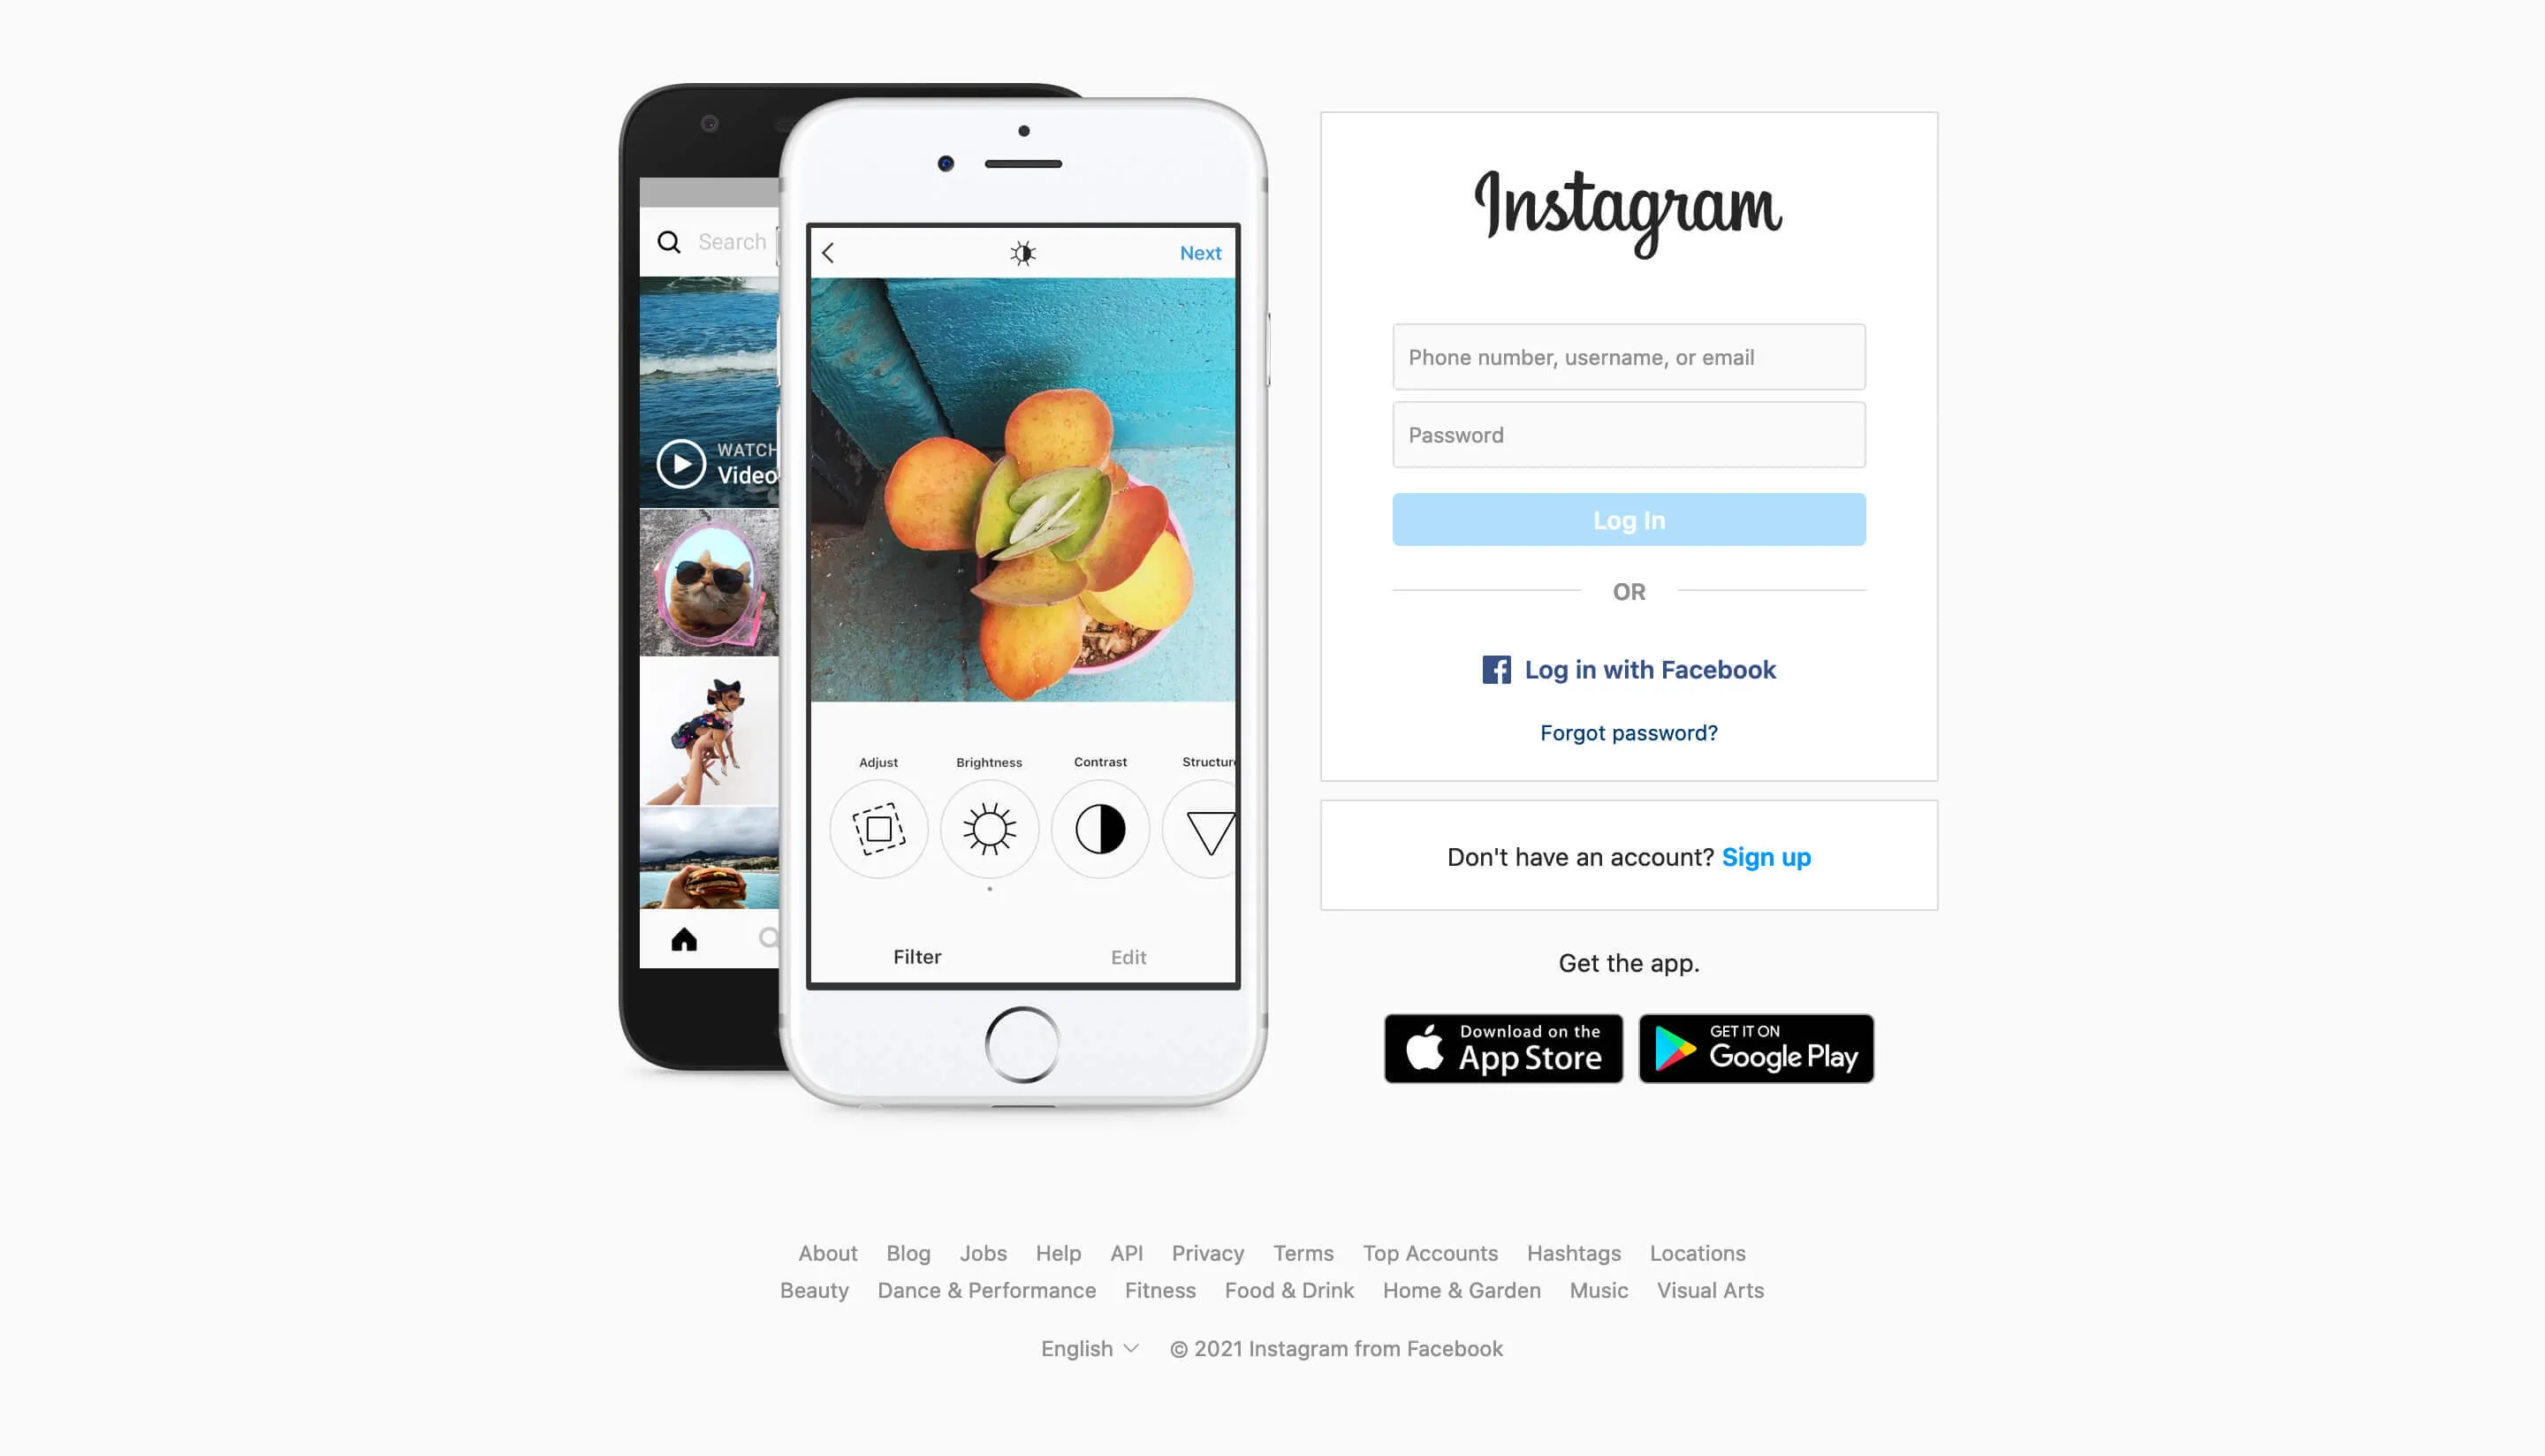Click Log in with Facebook button

click(1630, 670)
